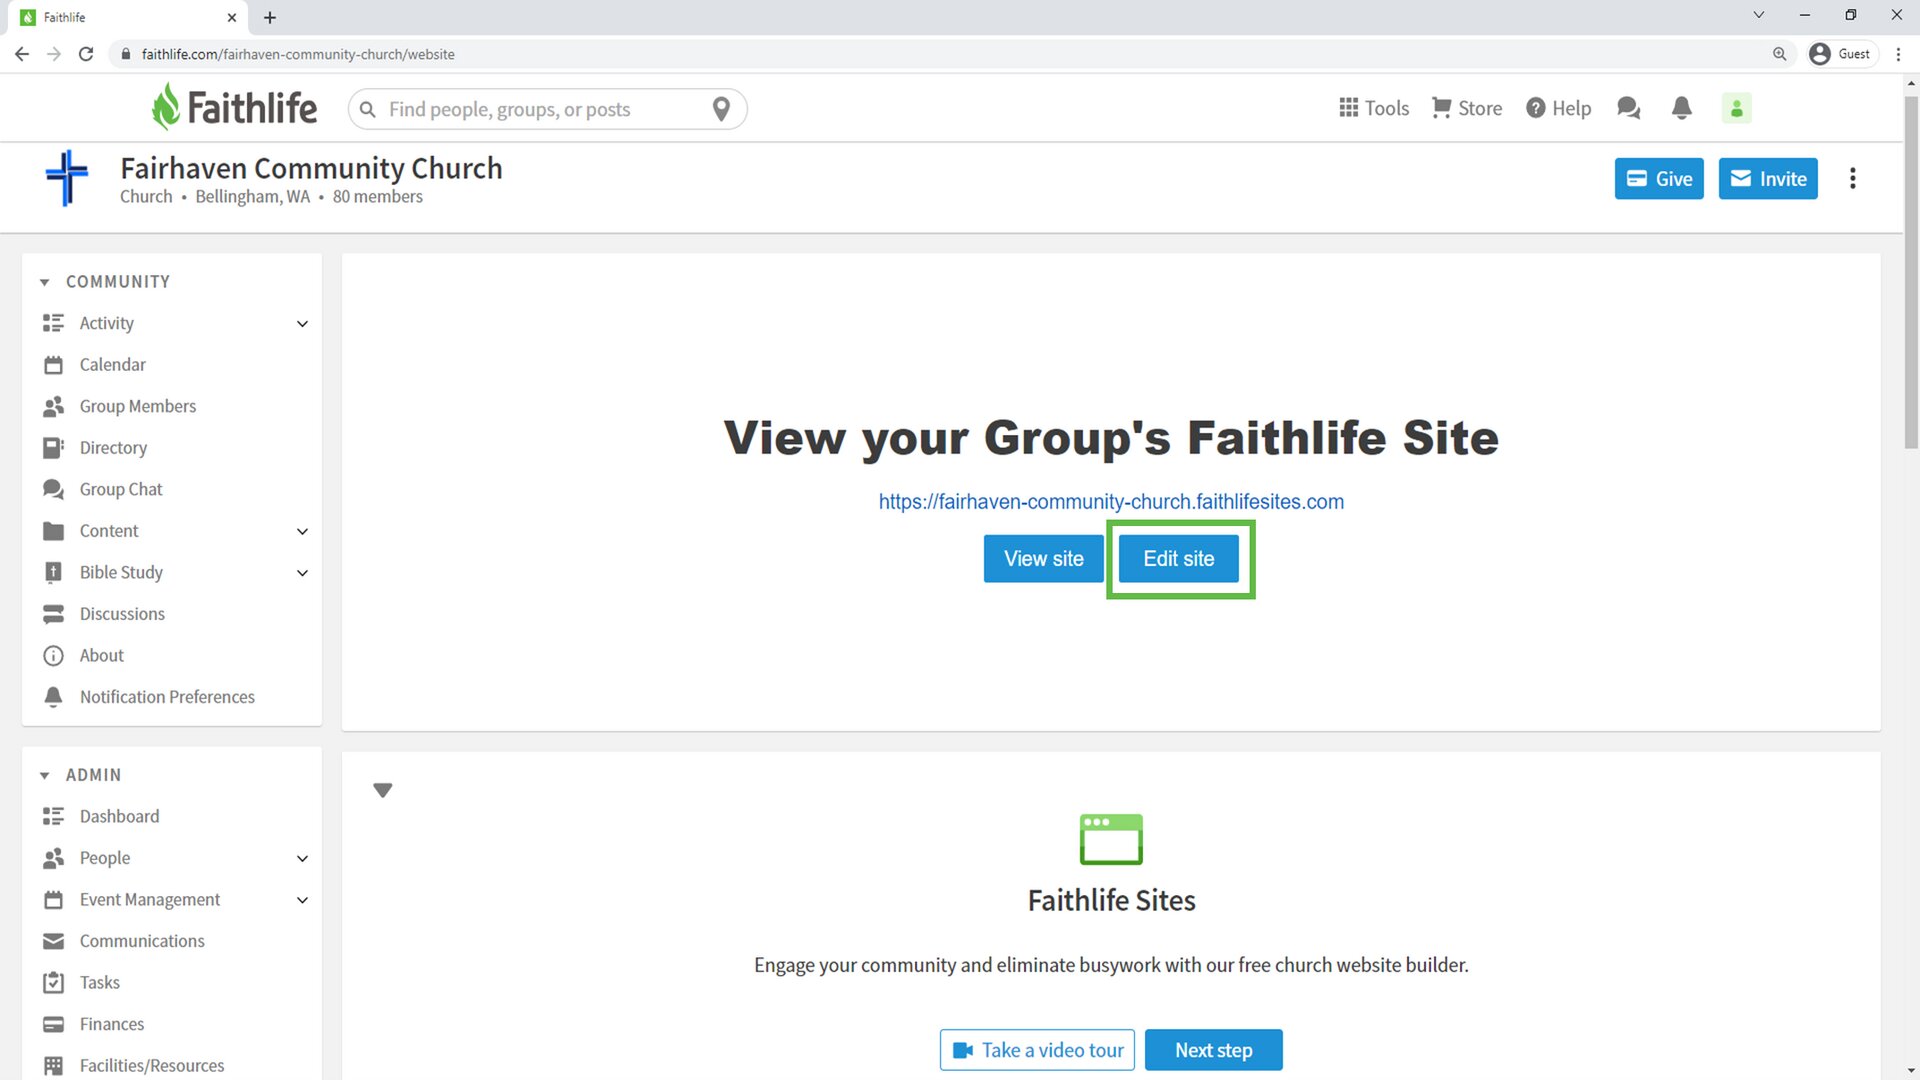Image resolution: width=1920 pixels, height=1080 pixels.
Task: Open Discussions in the sidebar
Action: coord(122,614)
